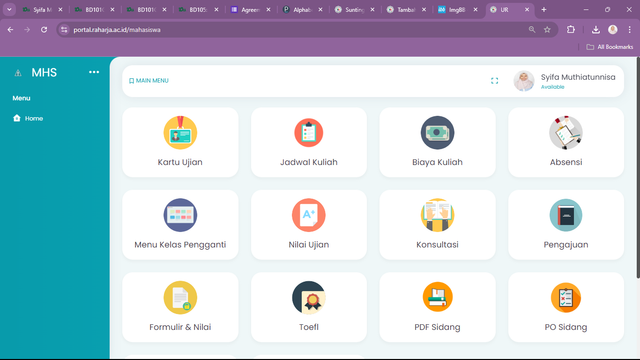Switch to the Syifa M tab

pyautogui.click(x=42, y=9)
